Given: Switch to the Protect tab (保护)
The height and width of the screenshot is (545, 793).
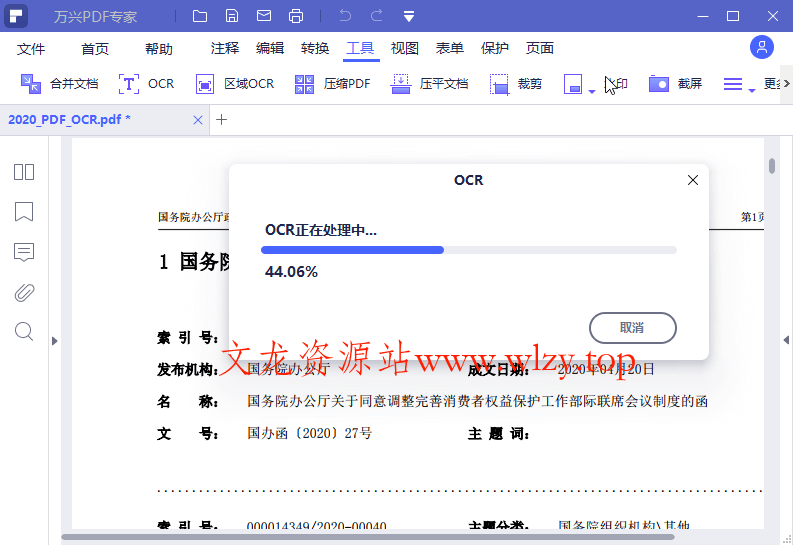Looking at the screenshot, I should pyautogui.click(x=495, y=48).
